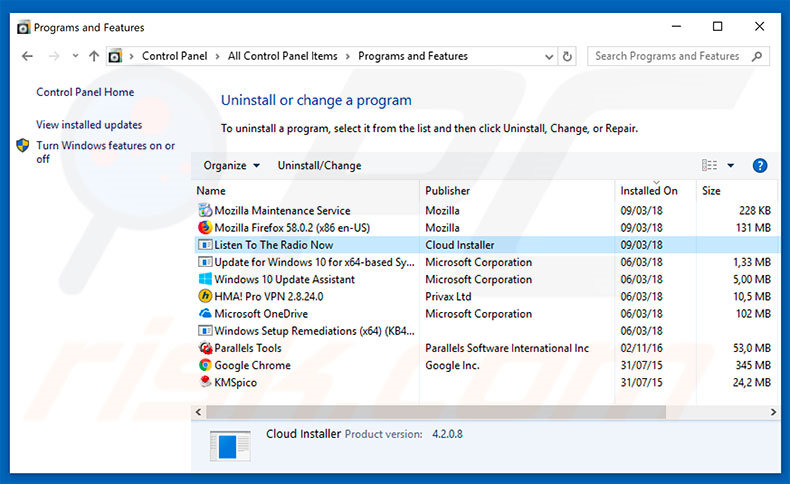
Task: Click the Mozilla Firefox icon
Action: pyautogui.click(x=205, y=227)
